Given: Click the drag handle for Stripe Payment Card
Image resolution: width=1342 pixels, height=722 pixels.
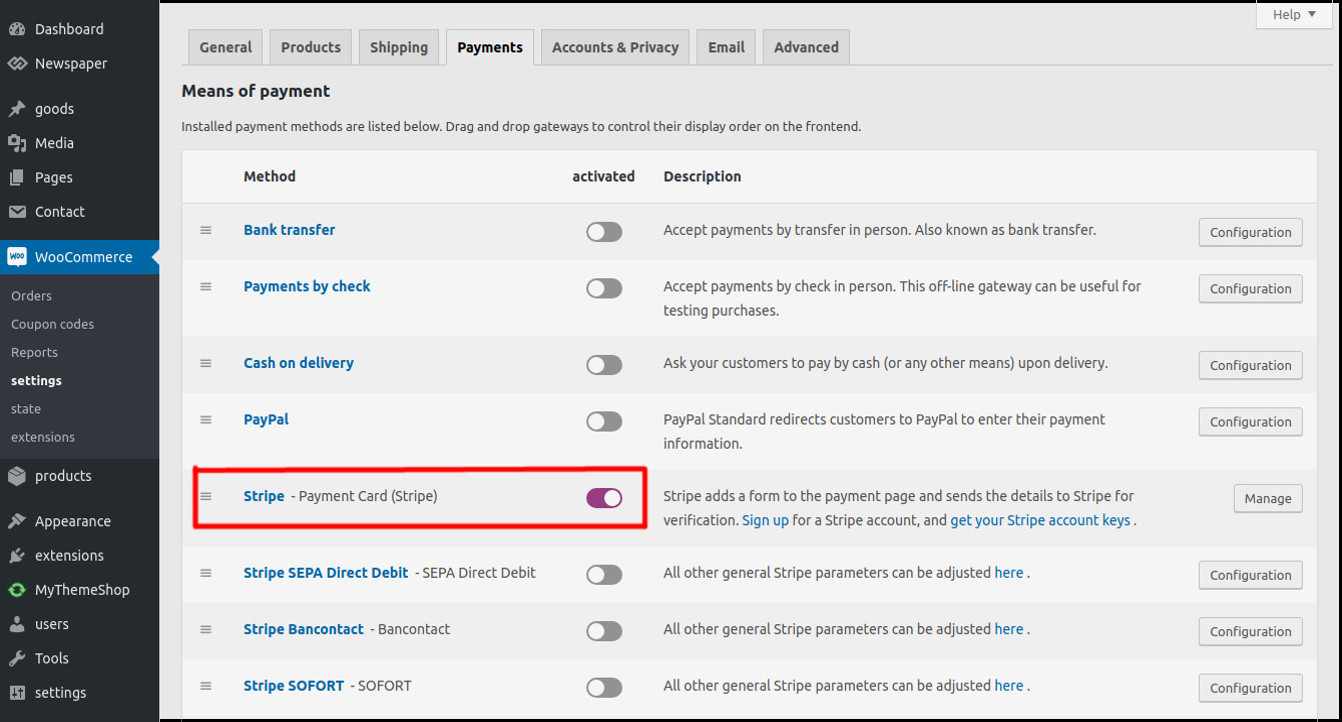Looking at the screenshot, I should click(x=206, y=496).
